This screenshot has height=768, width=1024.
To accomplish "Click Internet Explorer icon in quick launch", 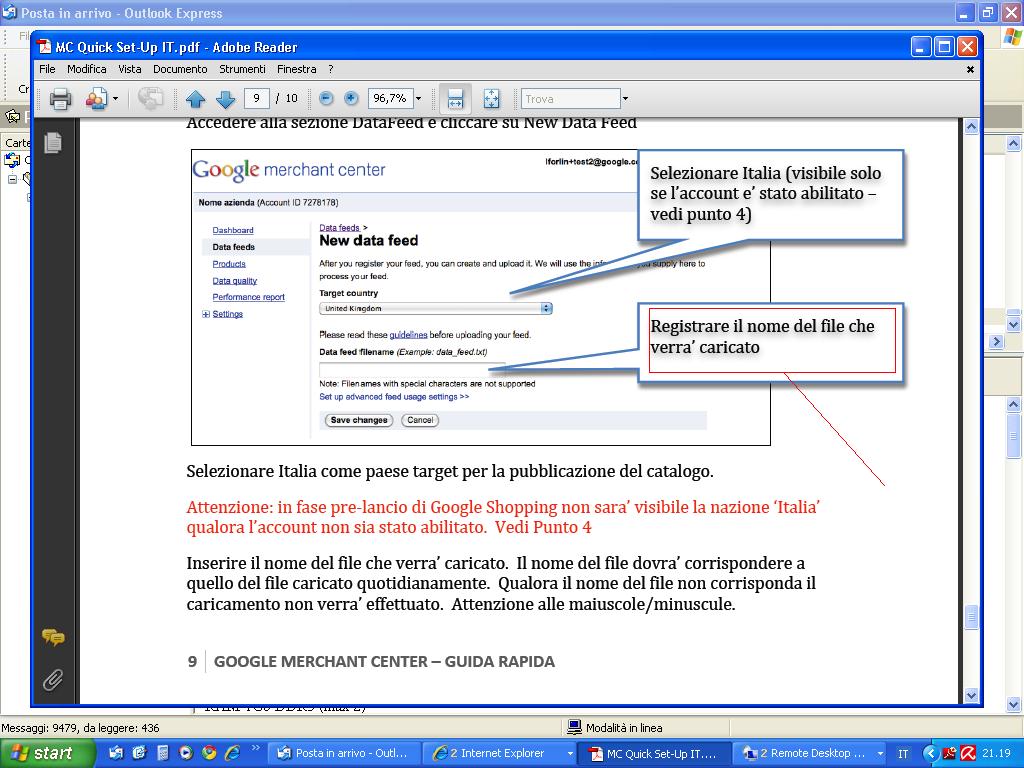I will coord(232,753).
